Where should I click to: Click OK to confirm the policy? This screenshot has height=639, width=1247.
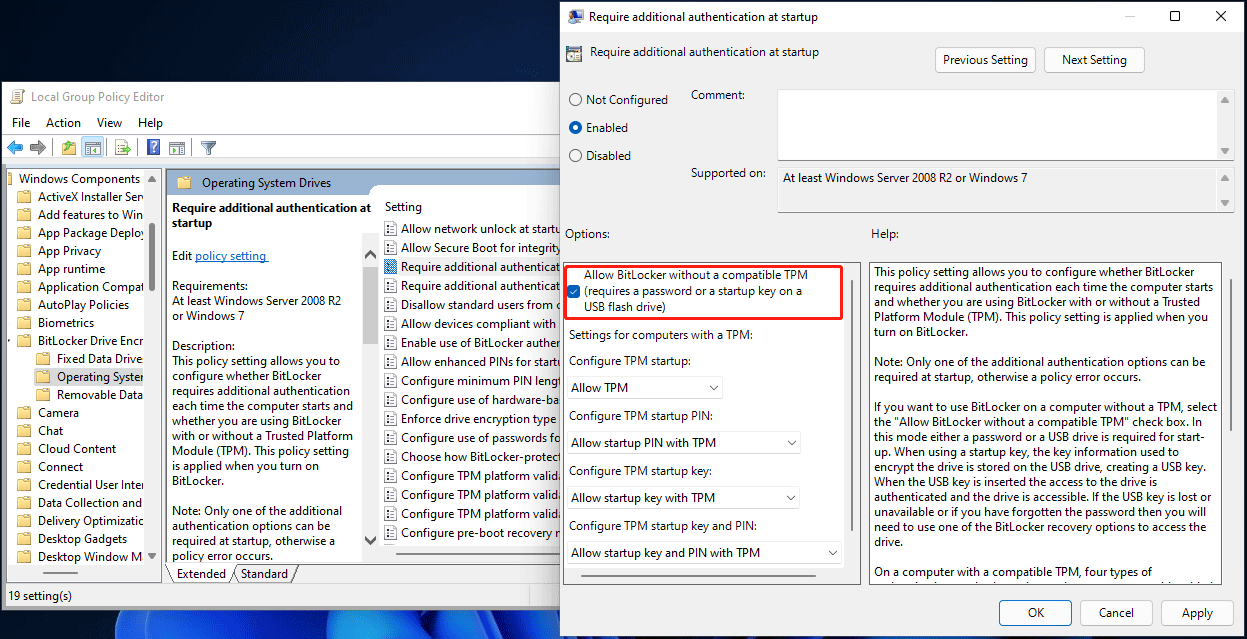coord(1036,613)
